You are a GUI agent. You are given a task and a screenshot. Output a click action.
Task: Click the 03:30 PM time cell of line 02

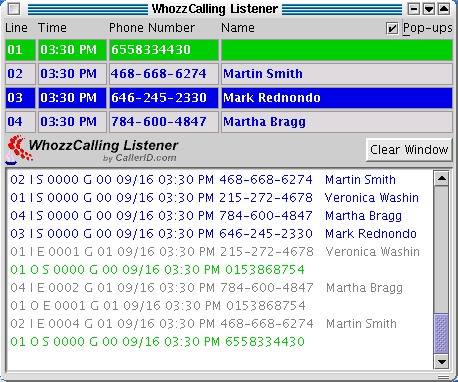72,74
